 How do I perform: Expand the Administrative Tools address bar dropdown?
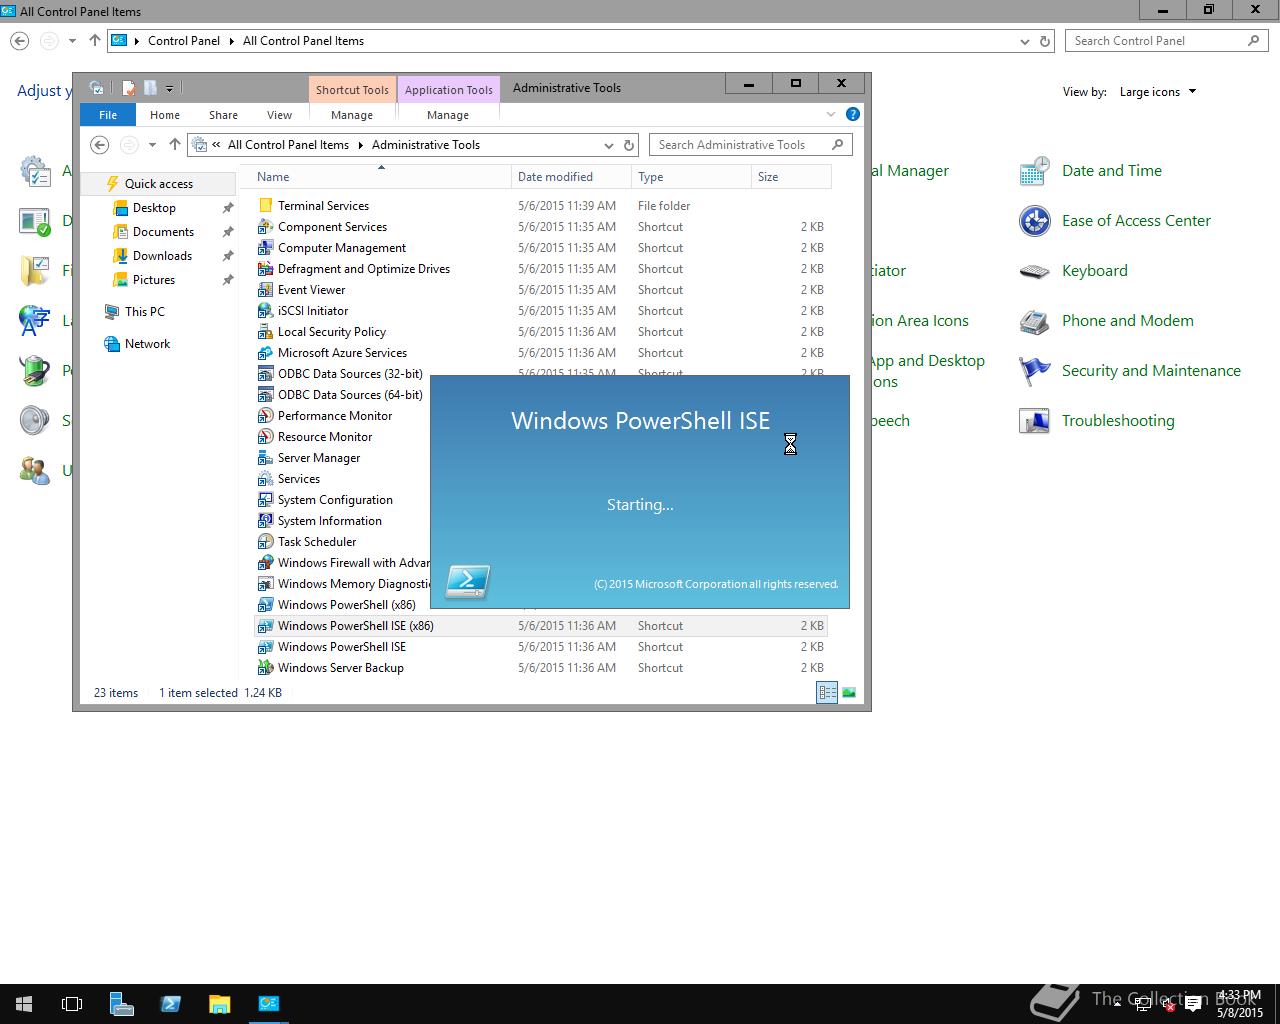[x=608, y=145]
